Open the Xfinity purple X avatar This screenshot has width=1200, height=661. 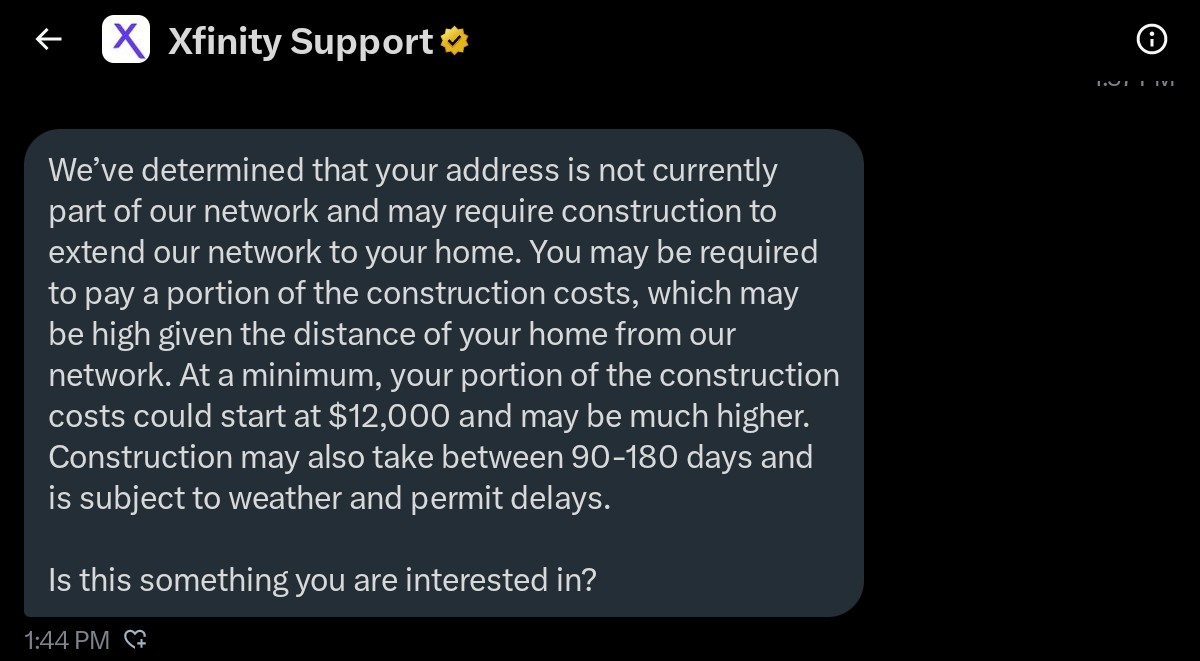127,40
